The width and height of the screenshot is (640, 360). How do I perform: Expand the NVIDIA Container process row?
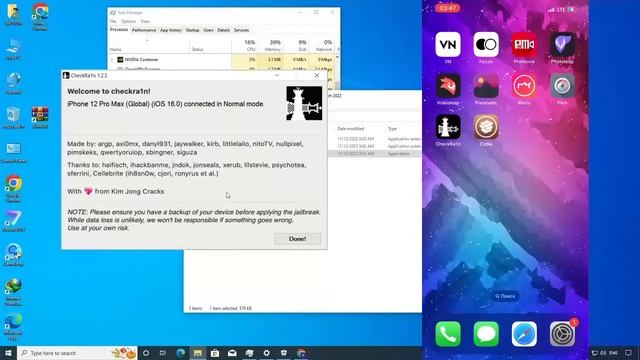(x=112, y=60)
